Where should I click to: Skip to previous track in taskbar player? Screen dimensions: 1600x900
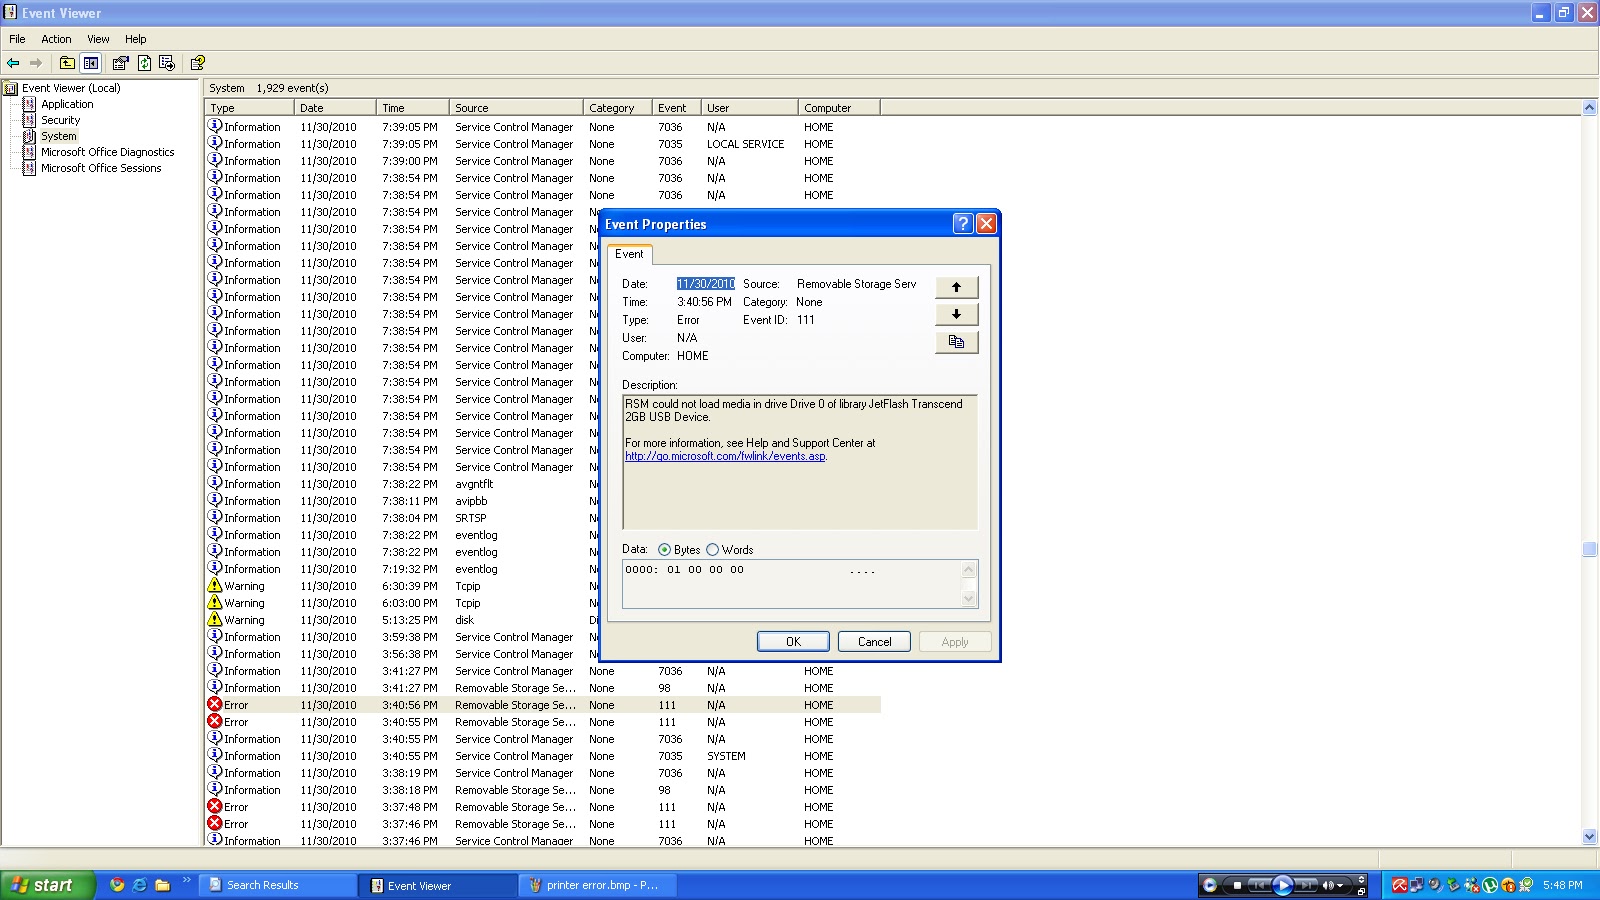(x=1259, y=885)
